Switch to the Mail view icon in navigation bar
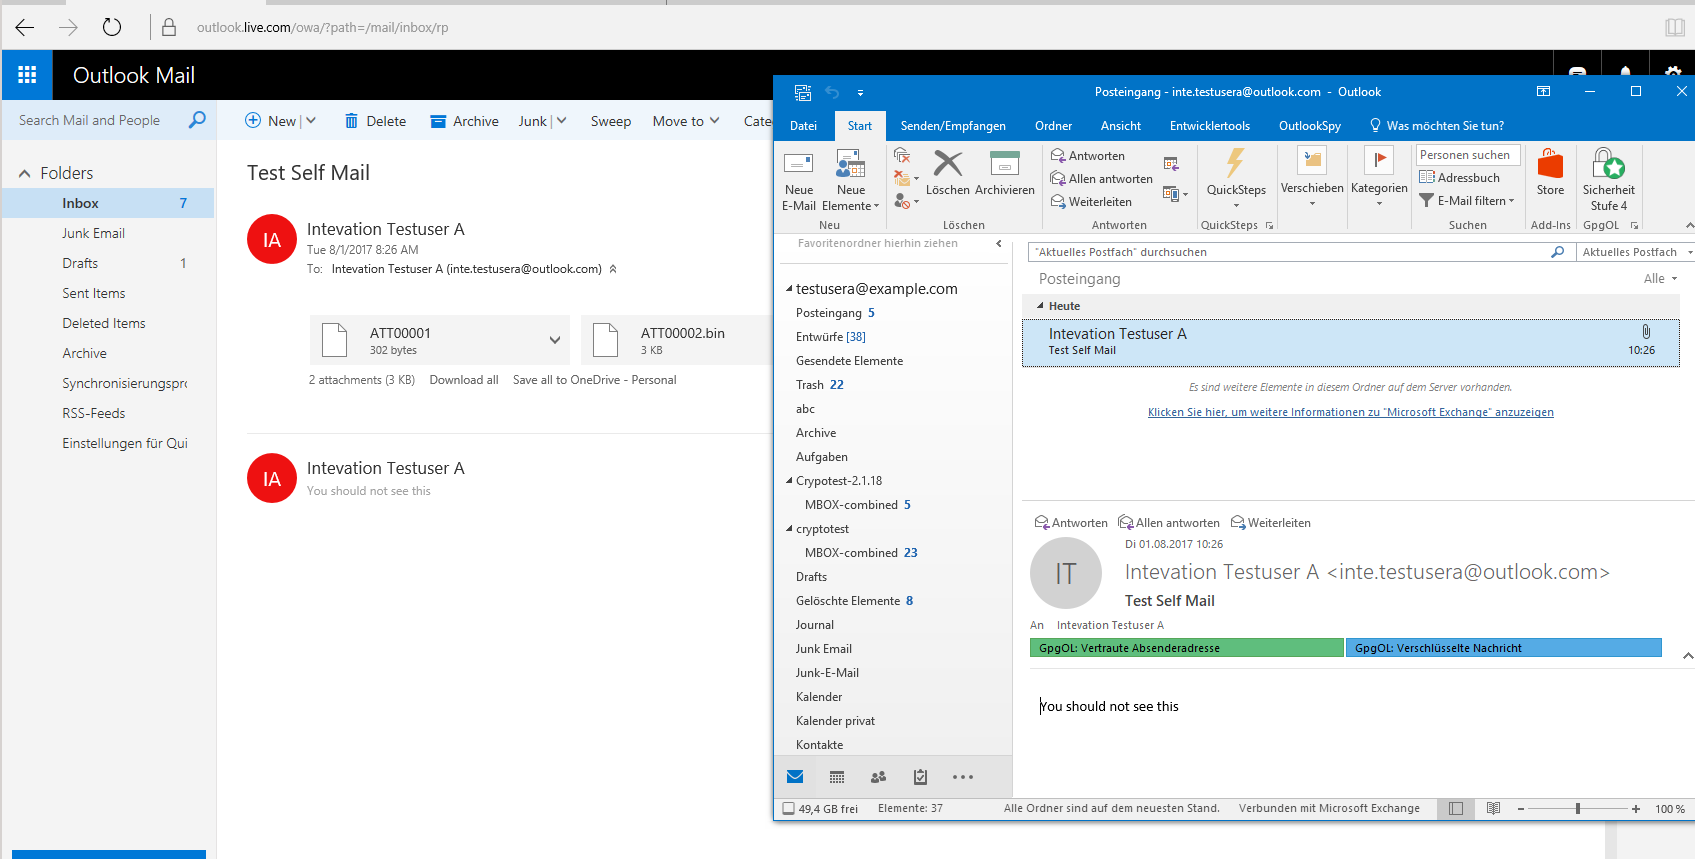1695x859 pixels. pyautogui.click(x=795, y=777)
